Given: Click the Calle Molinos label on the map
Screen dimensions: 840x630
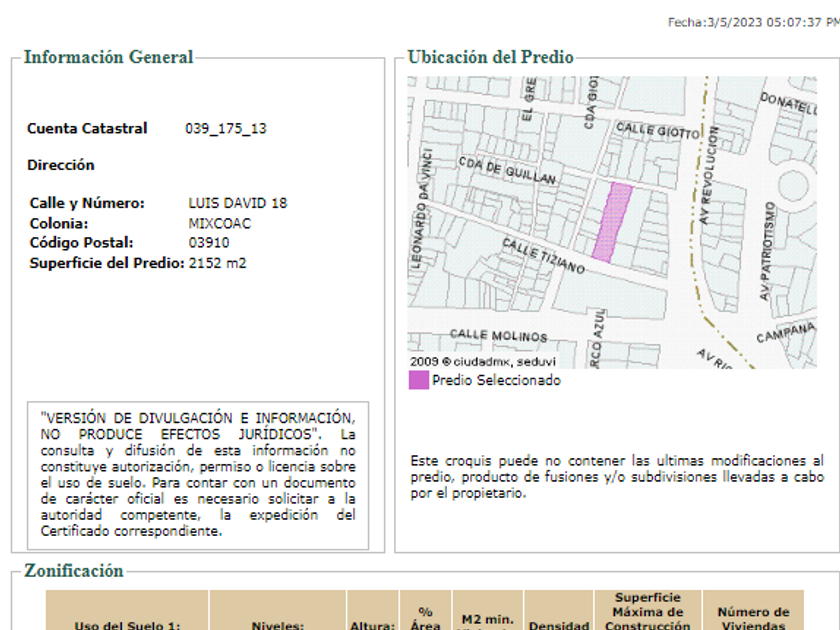Looking at the screenshot, I should tap(498, 336).
